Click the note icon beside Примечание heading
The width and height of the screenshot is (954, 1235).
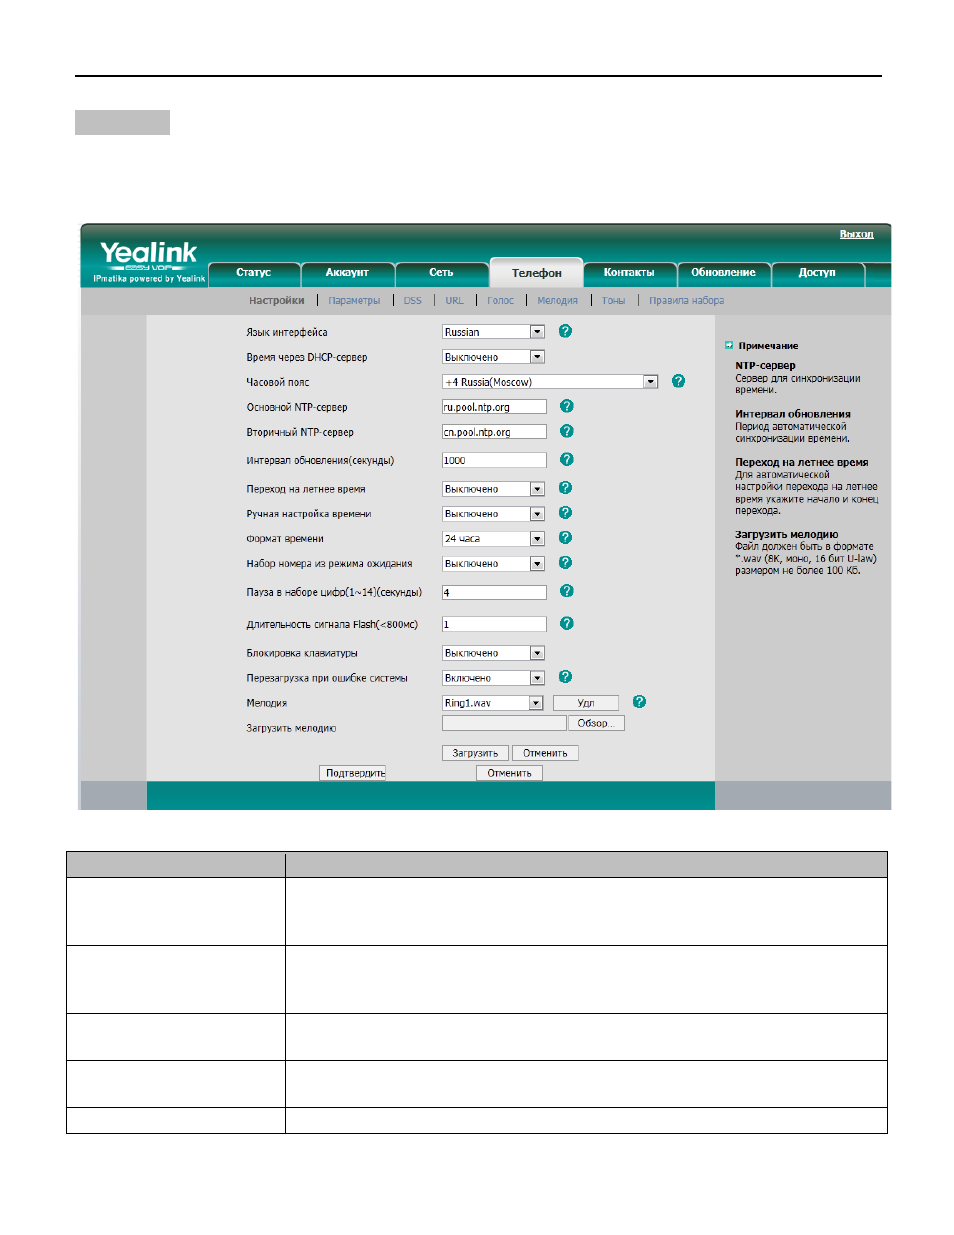point(729,345)
